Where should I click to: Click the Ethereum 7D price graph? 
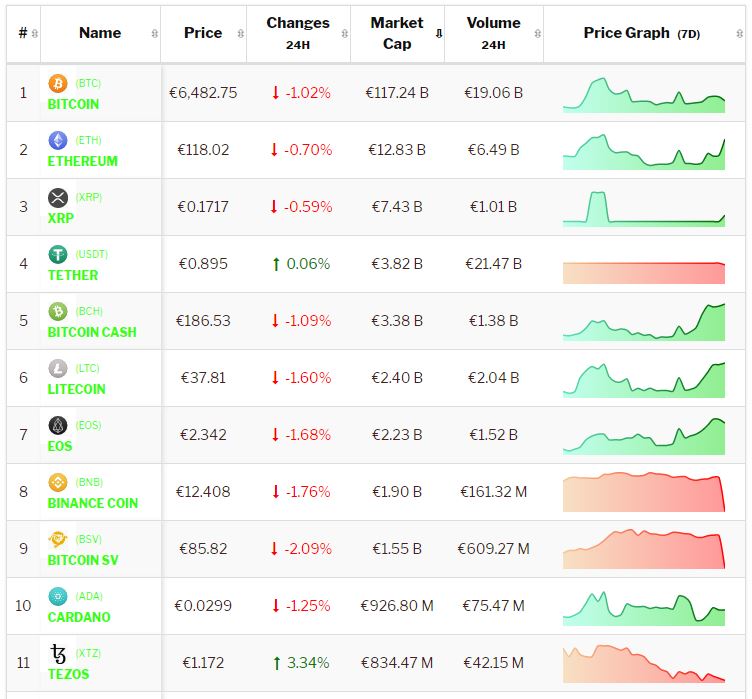[x=644, y=151]
